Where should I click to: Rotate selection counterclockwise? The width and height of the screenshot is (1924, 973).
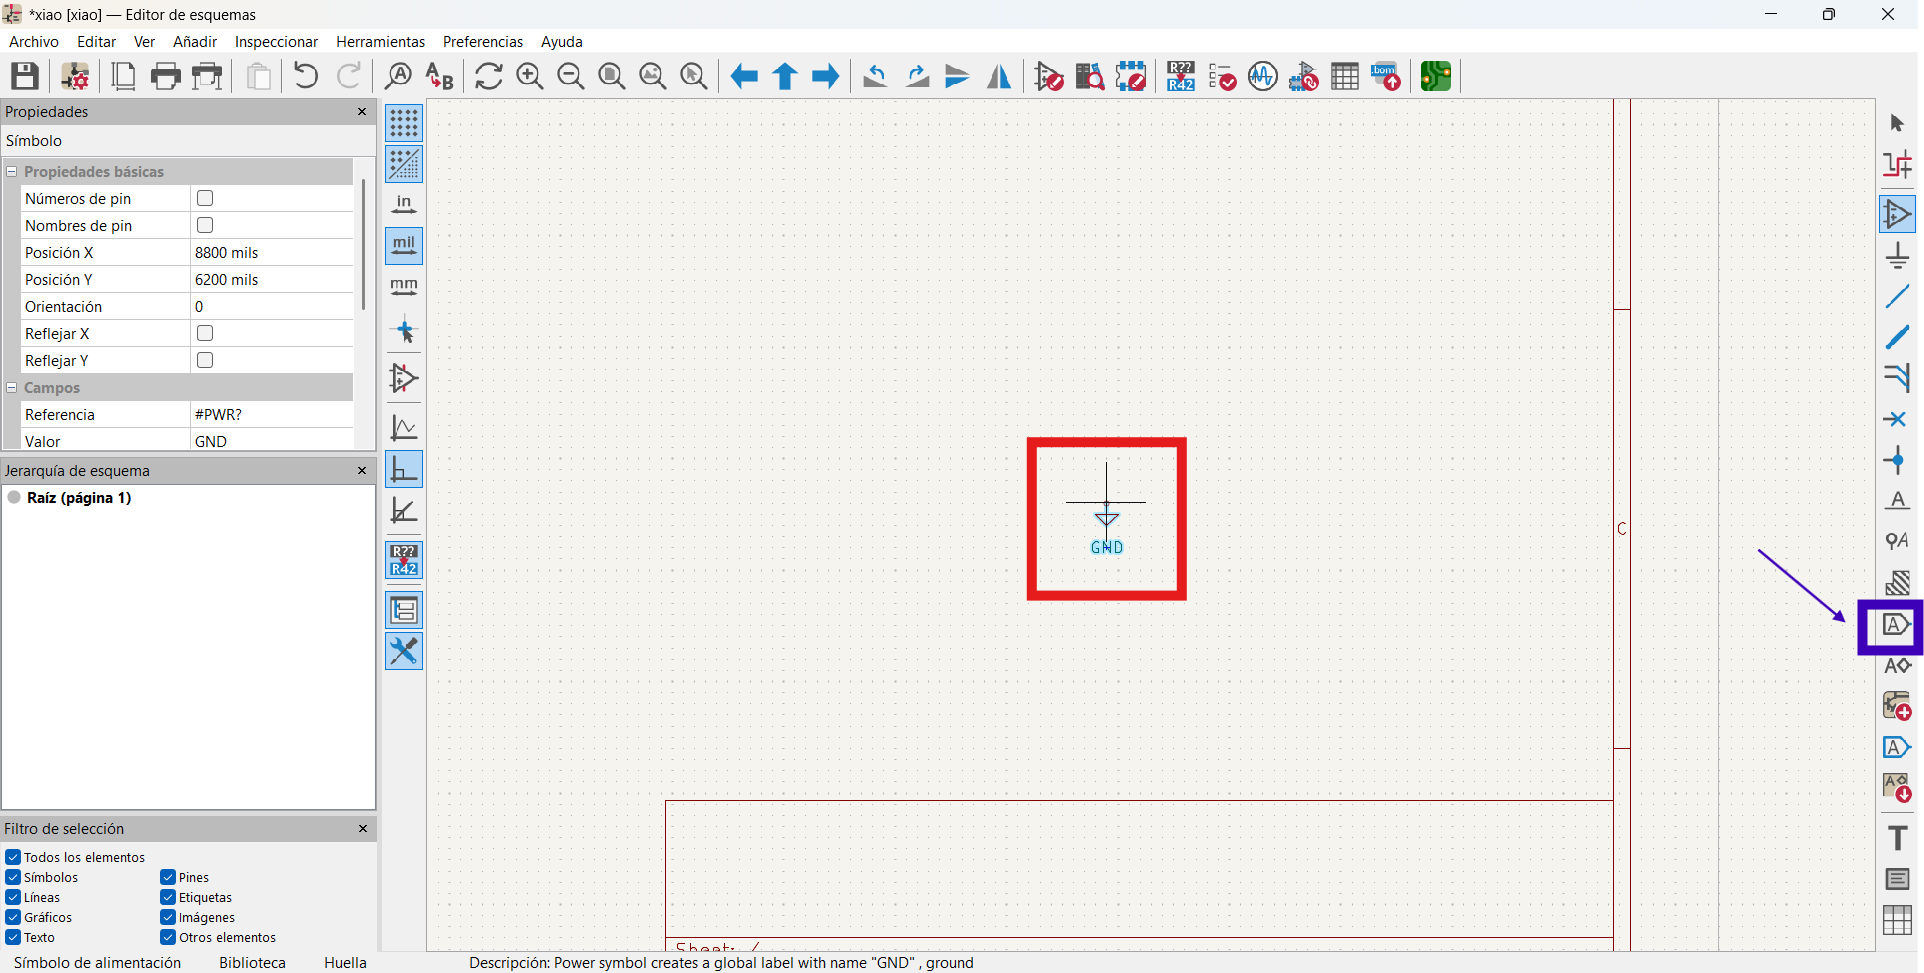875,76
